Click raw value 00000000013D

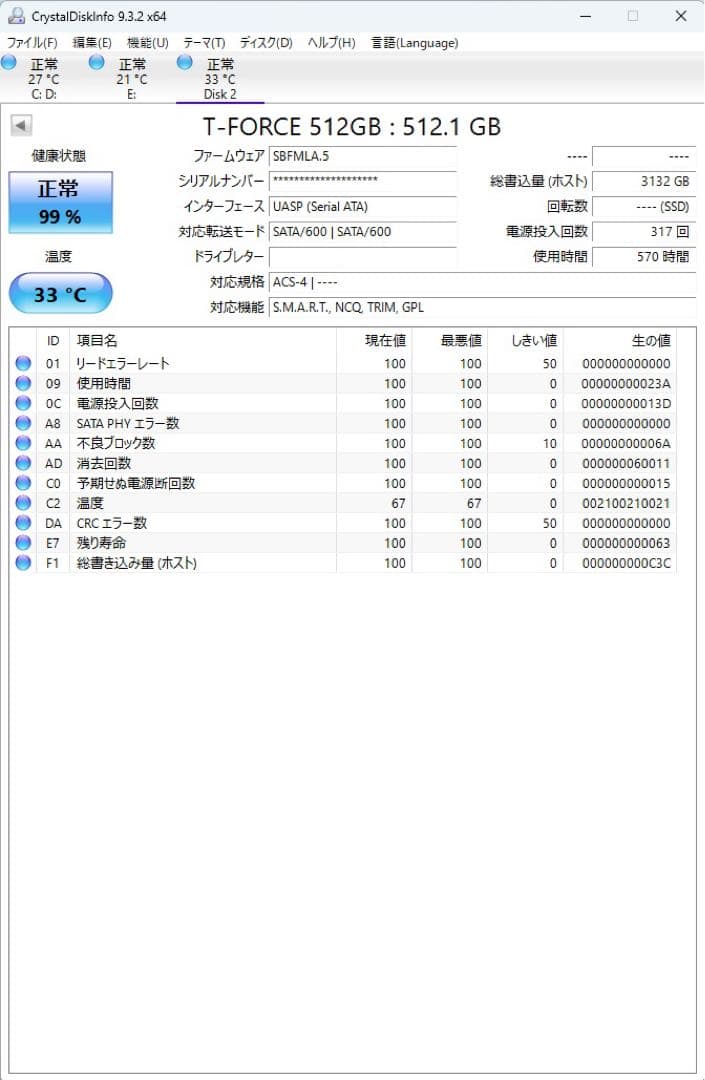pos(626,404)
